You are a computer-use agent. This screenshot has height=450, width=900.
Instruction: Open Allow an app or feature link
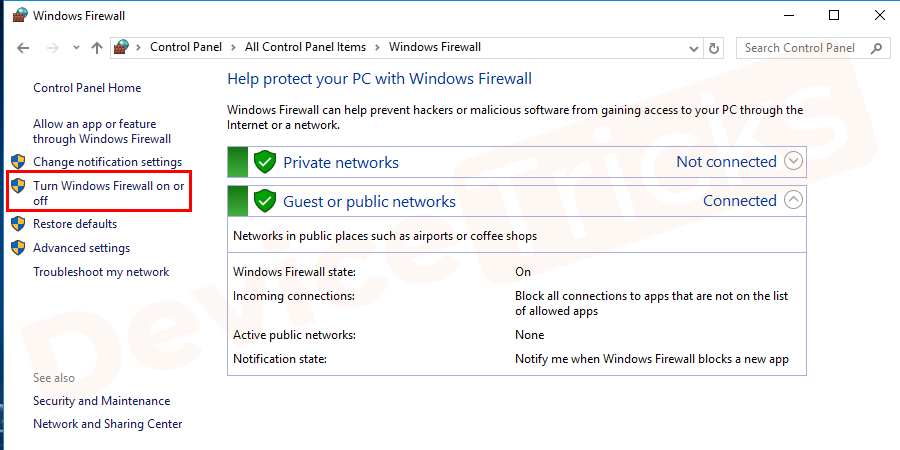[102, 131]
